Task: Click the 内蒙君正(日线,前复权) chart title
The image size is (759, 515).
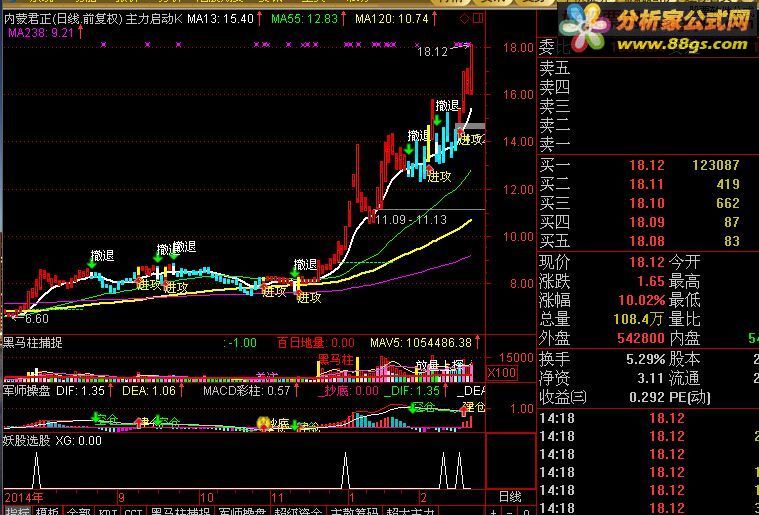Action: [63, 19]
